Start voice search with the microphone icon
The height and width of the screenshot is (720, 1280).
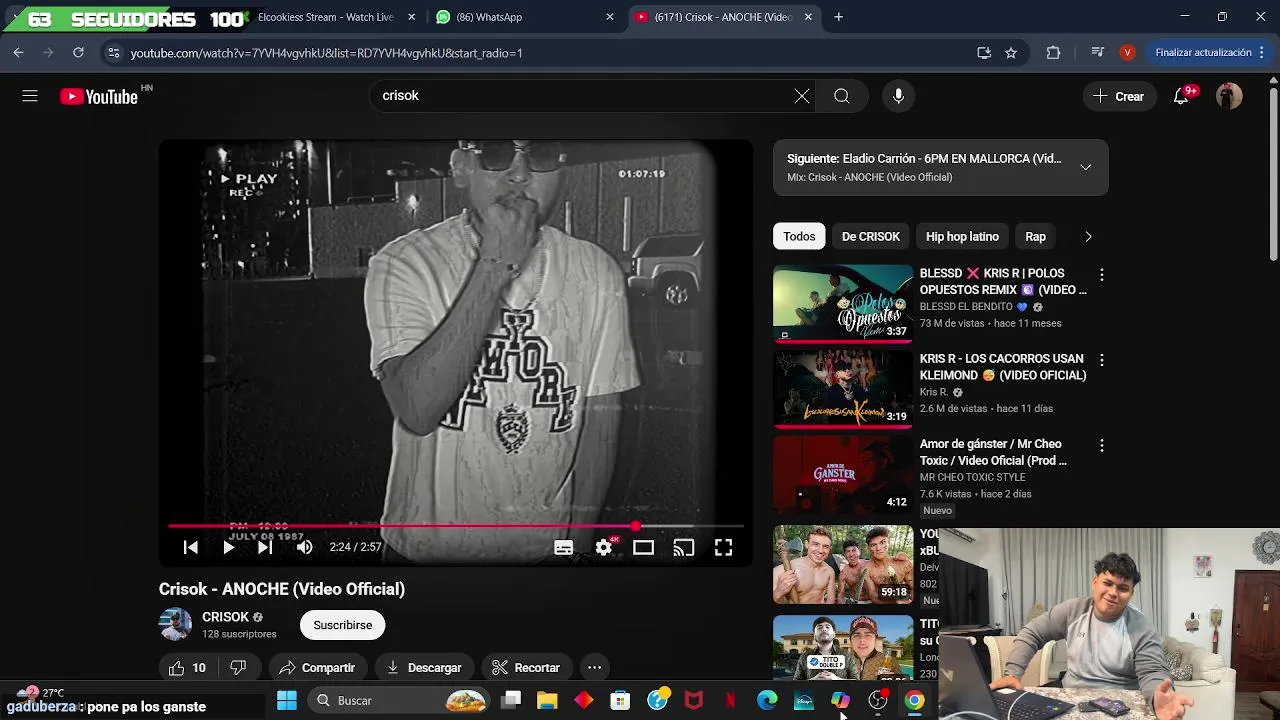[898, 96]
